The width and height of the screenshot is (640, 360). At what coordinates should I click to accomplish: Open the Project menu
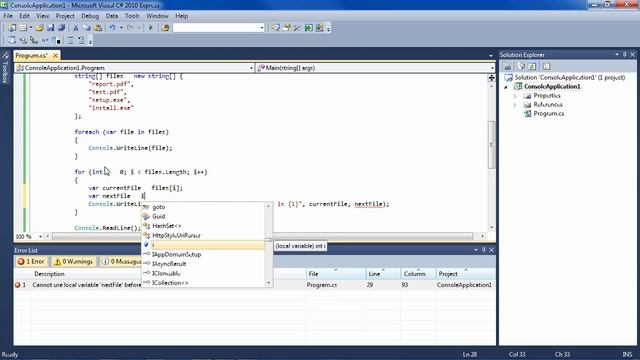[x=65, y=16]
